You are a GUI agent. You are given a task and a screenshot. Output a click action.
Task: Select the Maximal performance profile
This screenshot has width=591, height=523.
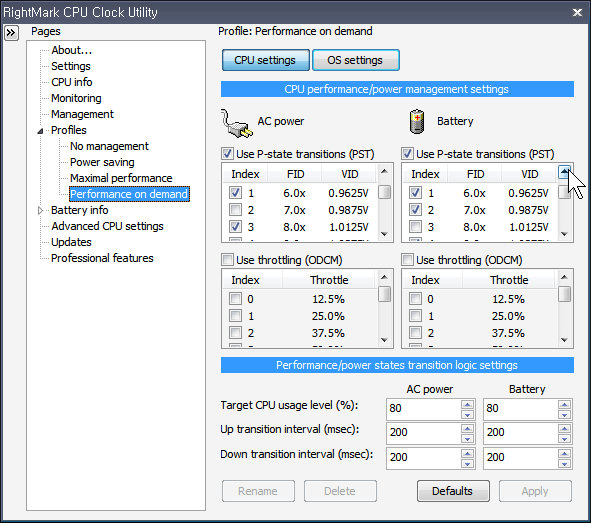(x=121, y=178)
